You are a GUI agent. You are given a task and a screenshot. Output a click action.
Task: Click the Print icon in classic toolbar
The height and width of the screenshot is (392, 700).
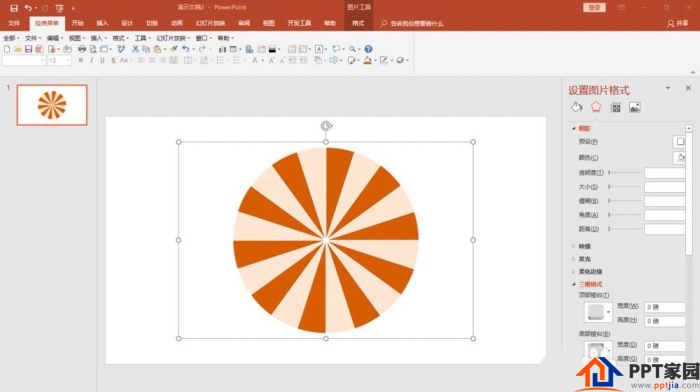pyautogui.click(x=82, y=49)
